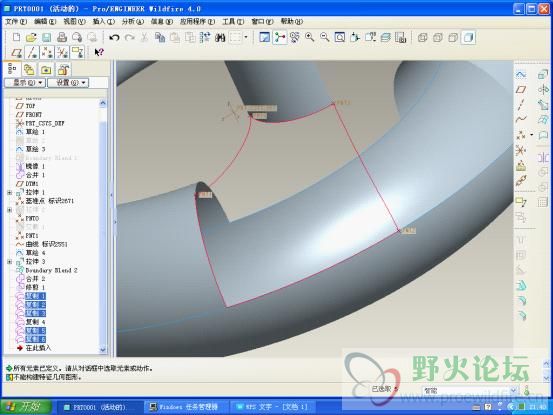
Task: Open the 视图 menu
Action: tap(74, 22)
